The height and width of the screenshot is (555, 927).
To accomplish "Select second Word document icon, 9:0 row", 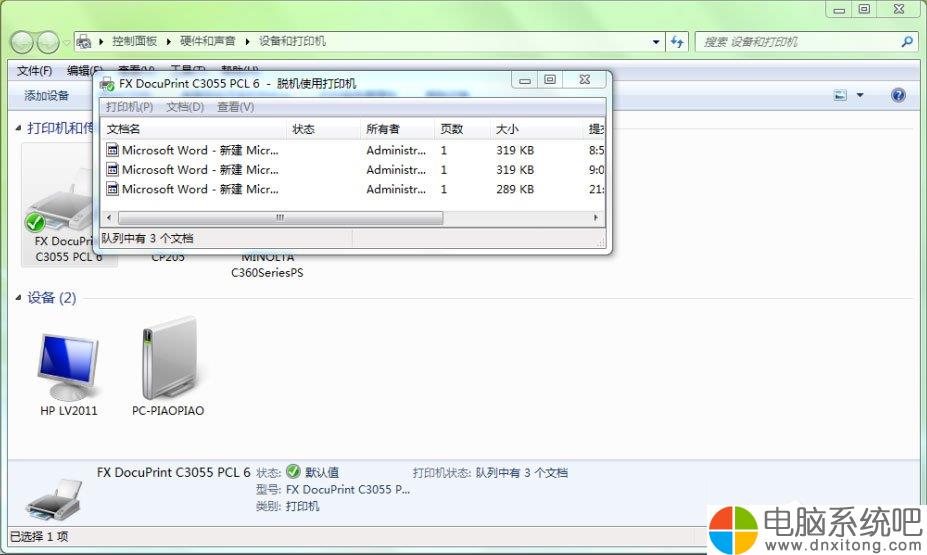I will click(x=112, y=170).
